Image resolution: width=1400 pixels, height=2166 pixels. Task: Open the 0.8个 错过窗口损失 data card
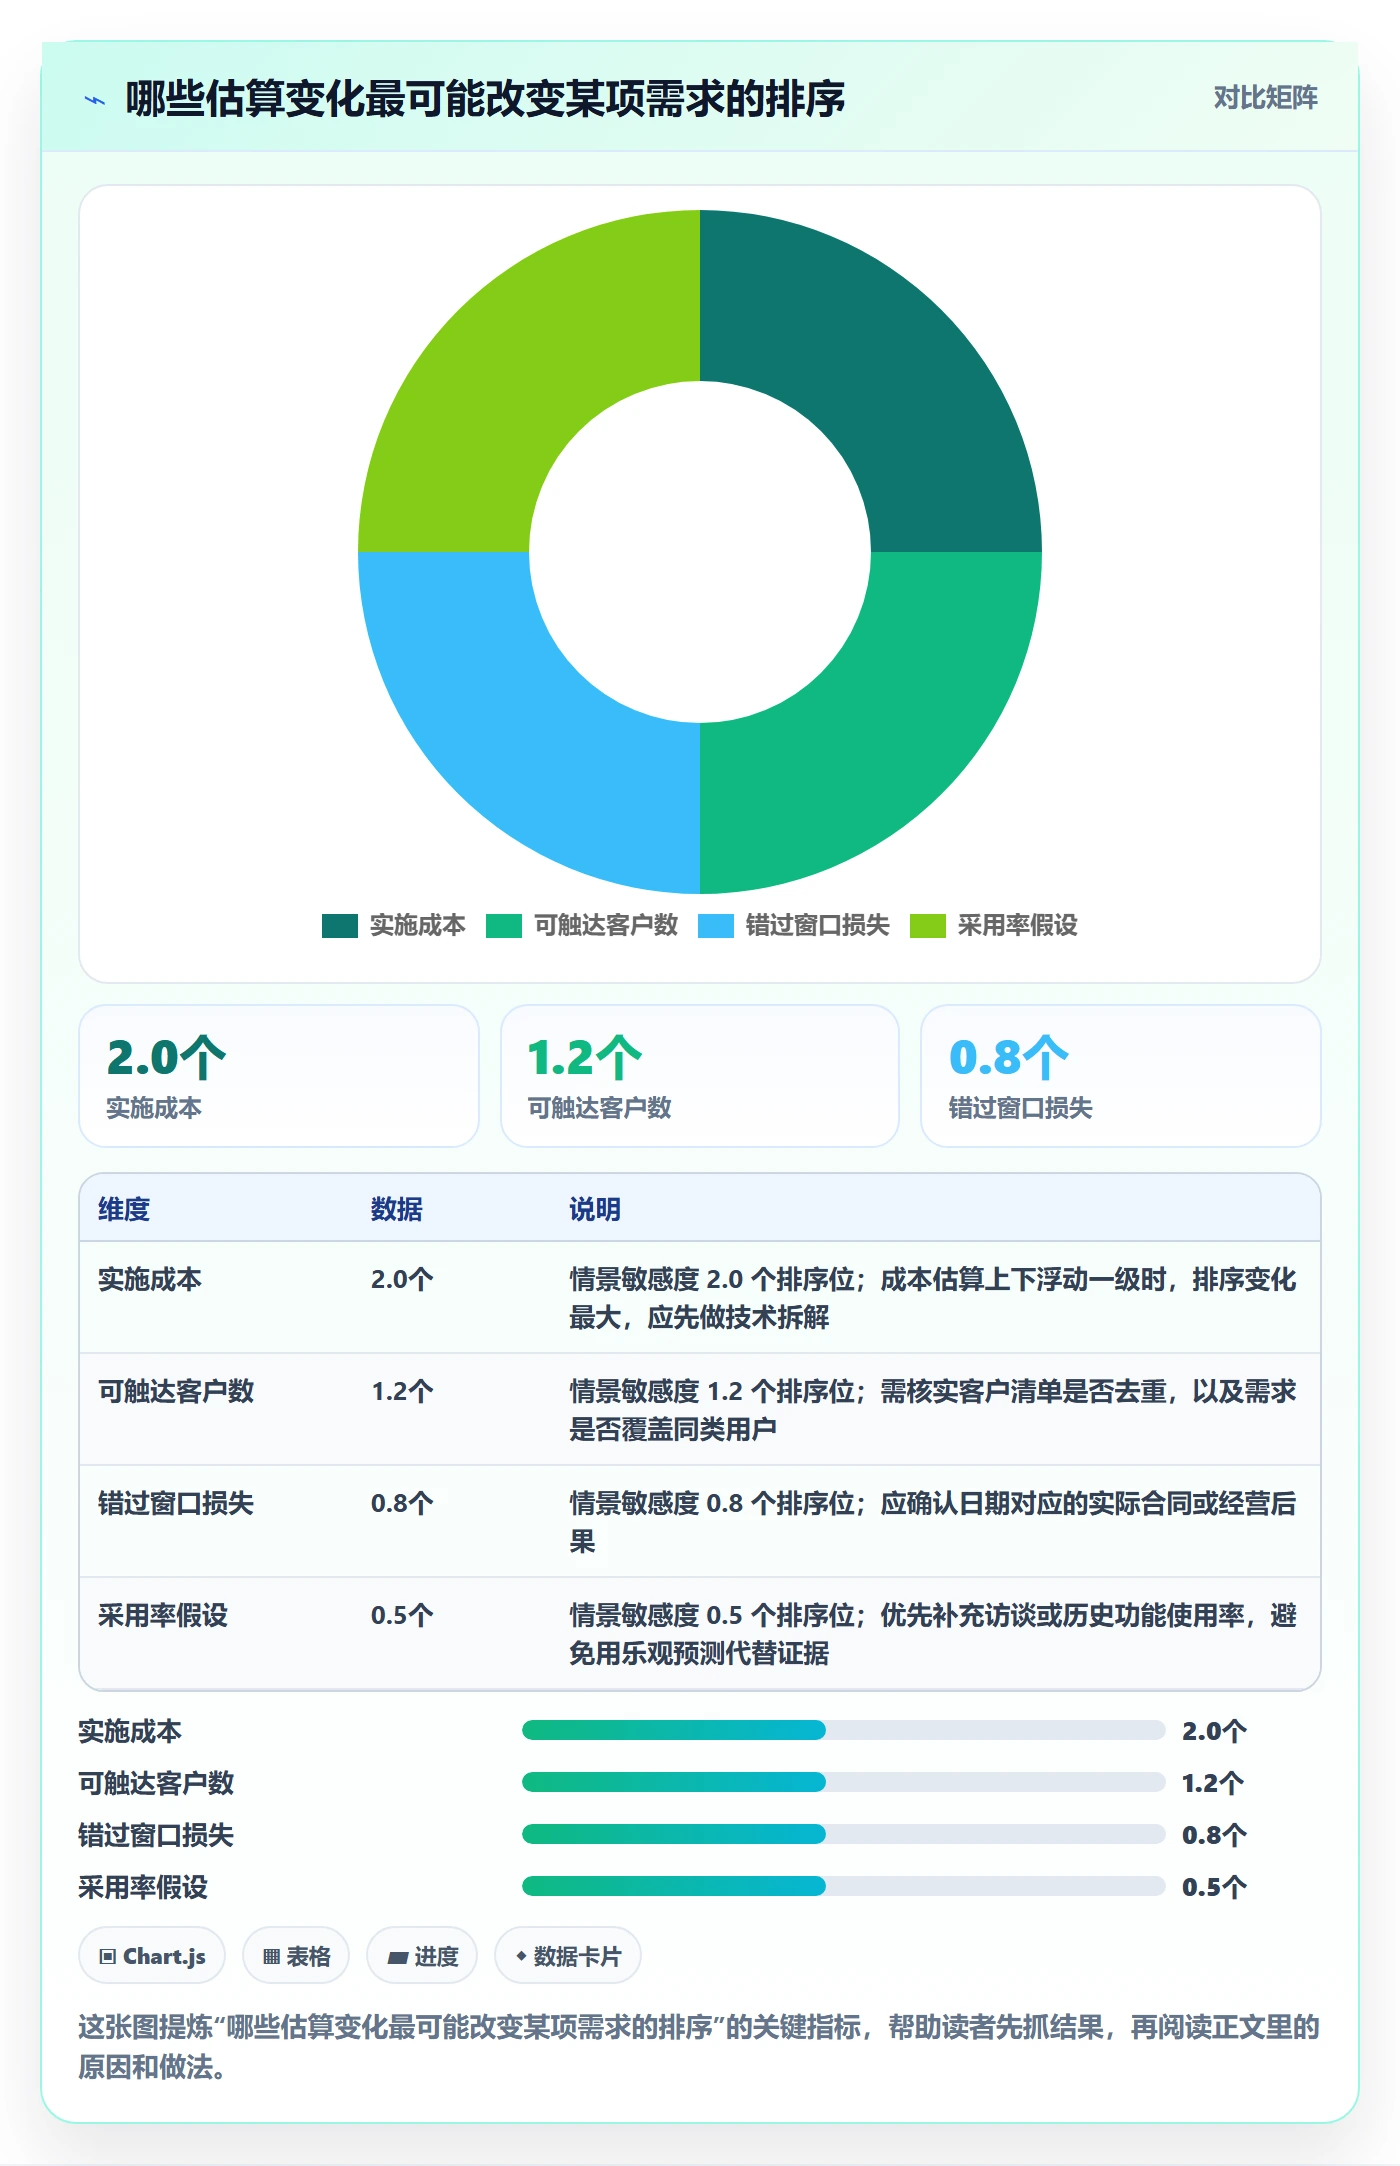1121,1076
